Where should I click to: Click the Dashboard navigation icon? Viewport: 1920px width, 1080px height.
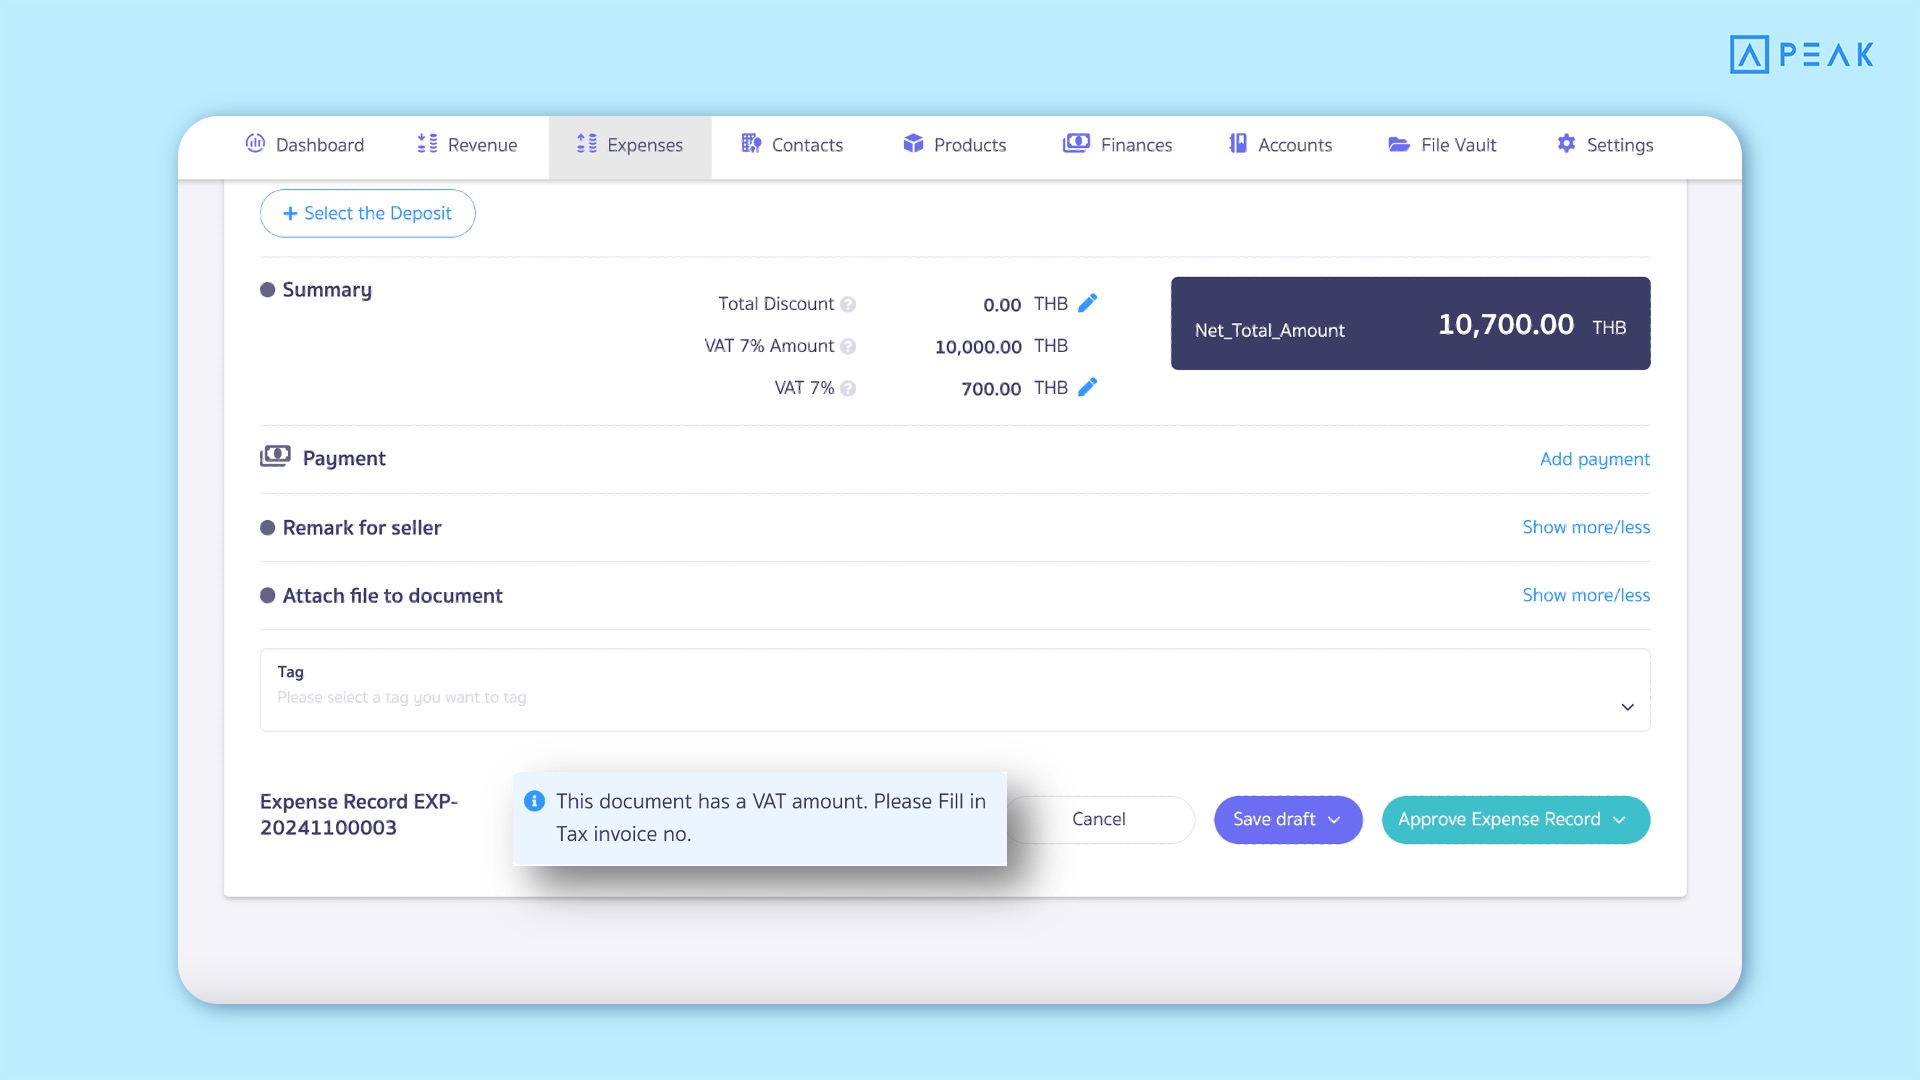tap(253, 145)
